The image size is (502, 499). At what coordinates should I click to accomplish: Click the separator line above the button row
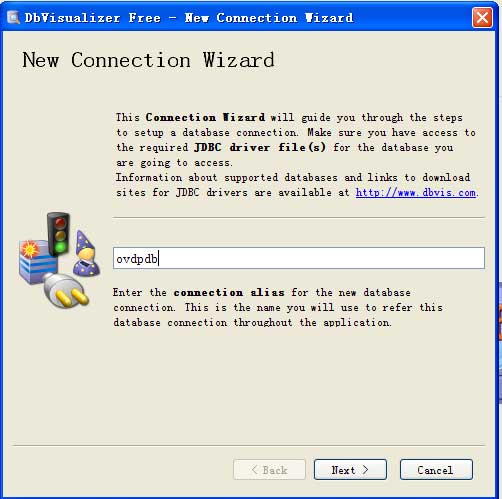point(249,445)
